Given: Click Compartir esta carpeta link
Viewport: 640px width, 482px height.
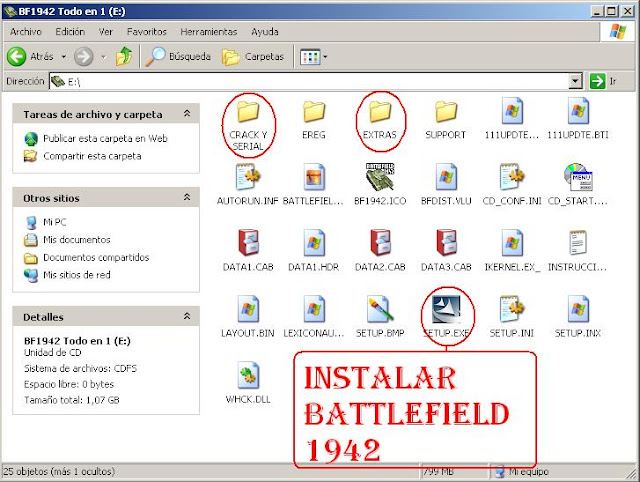Looking at the screenshot, I should 82,156.
